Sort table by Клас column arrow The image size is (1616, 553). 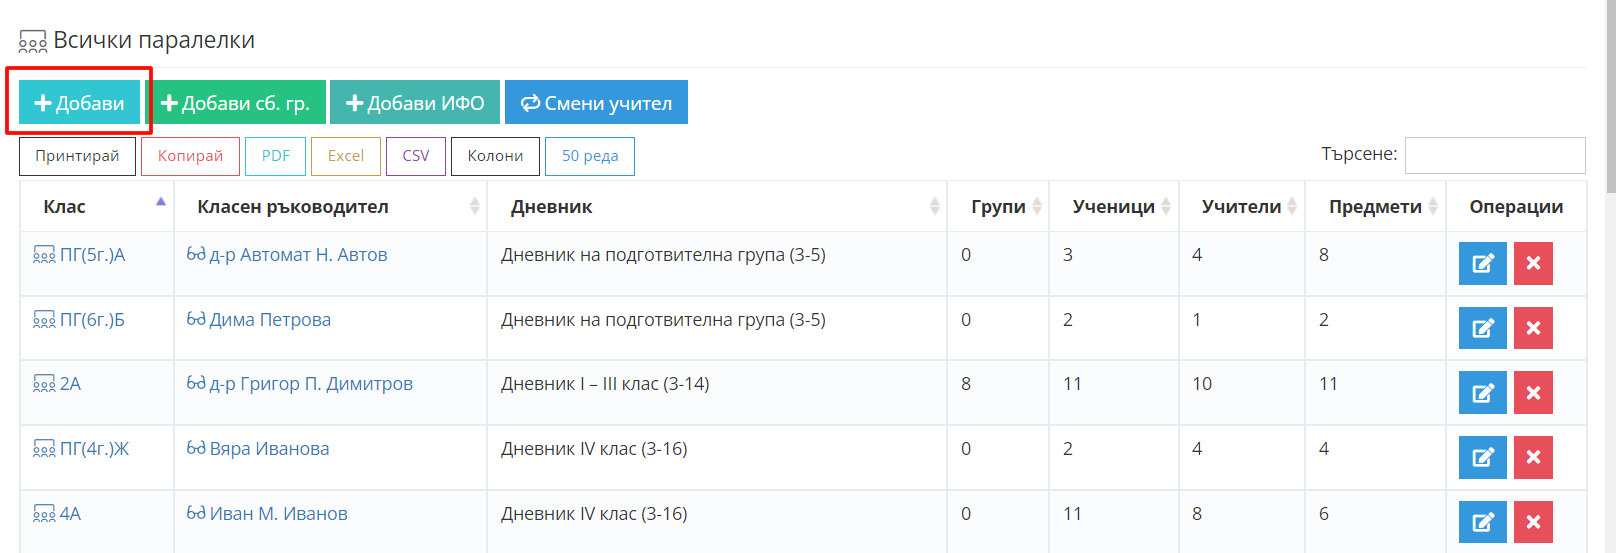click(x=160, y=203)
